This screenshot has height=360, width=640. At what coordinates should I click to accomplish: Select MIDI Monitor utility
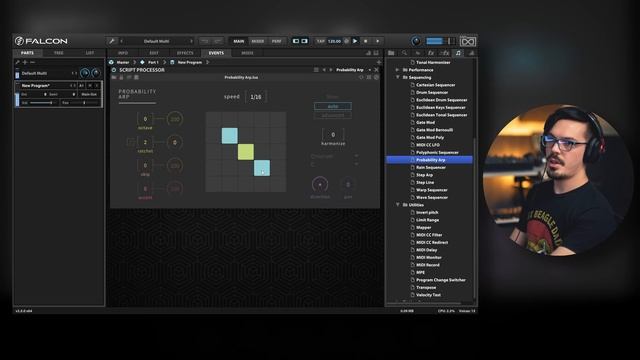[429, 258]
